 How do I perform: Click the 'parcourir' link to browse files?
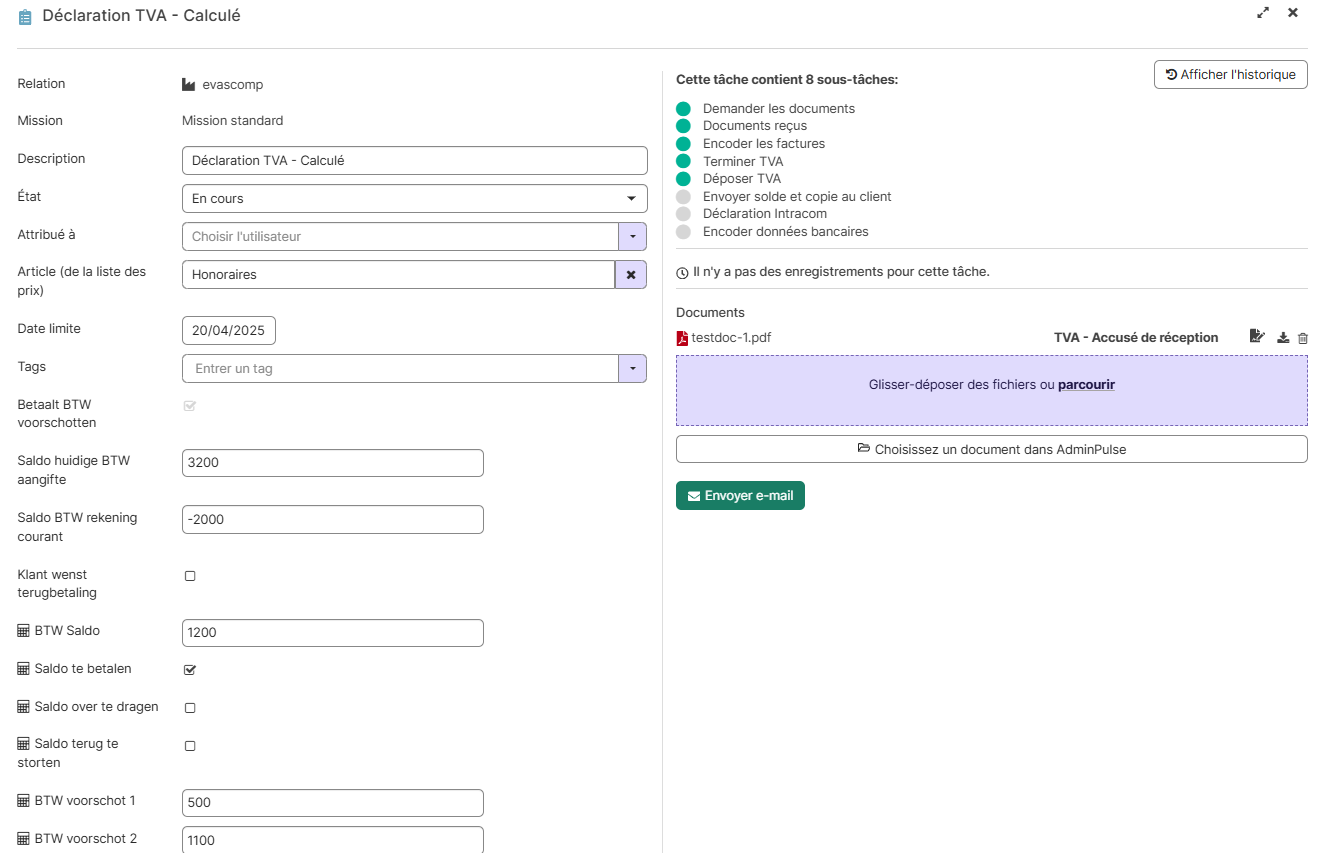1086,385
